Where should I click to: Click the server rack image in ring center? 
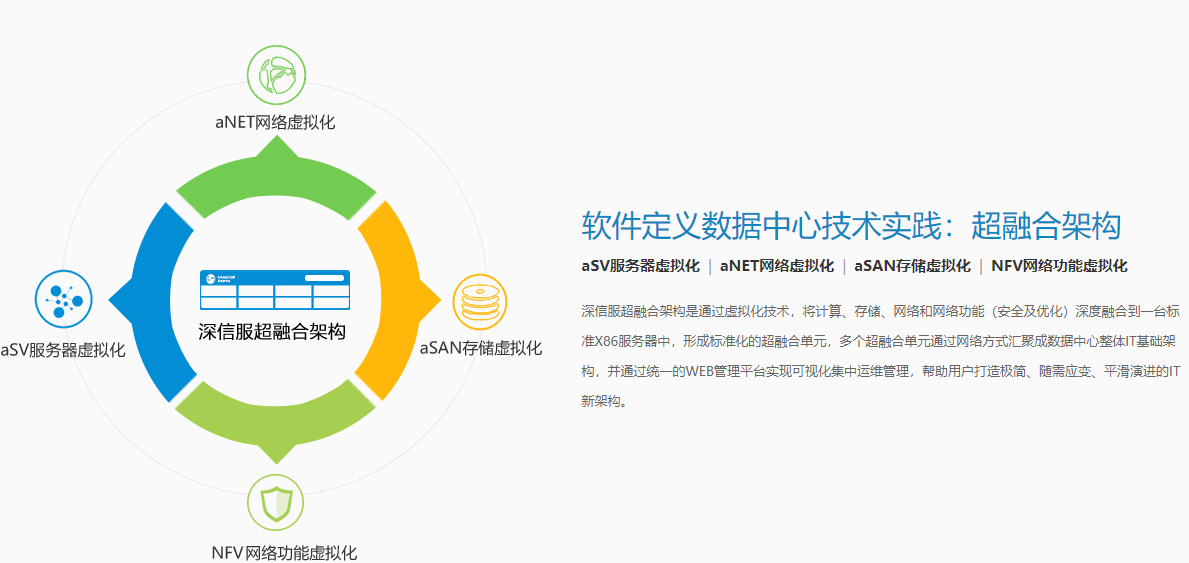[275, 289]
